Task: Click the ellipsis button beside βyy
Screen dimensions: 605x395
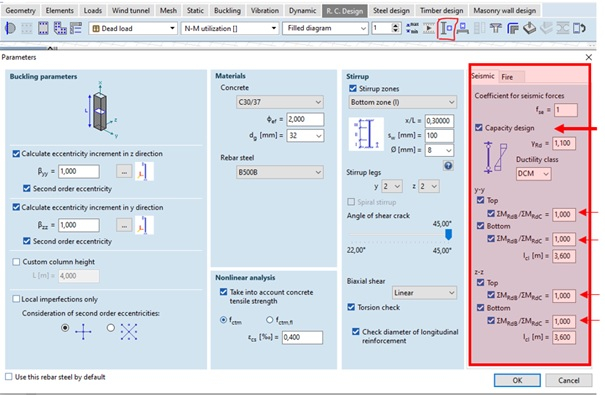Action: tap(124, 172)
